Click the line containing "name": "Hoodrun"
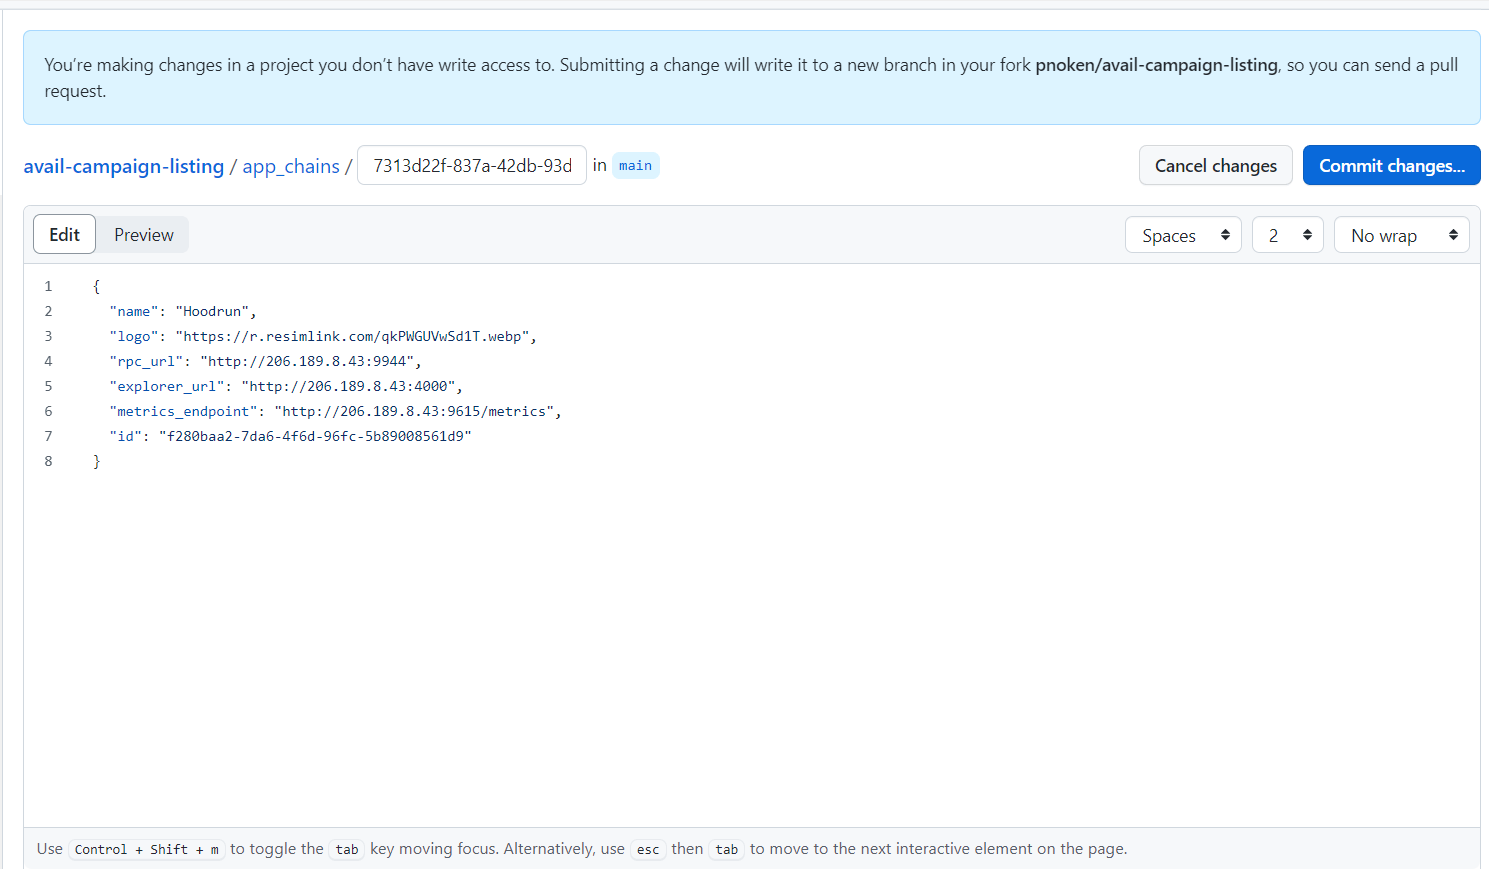Image resolution: width=1489 pixels, height=869 pixels. coord(183,312)
